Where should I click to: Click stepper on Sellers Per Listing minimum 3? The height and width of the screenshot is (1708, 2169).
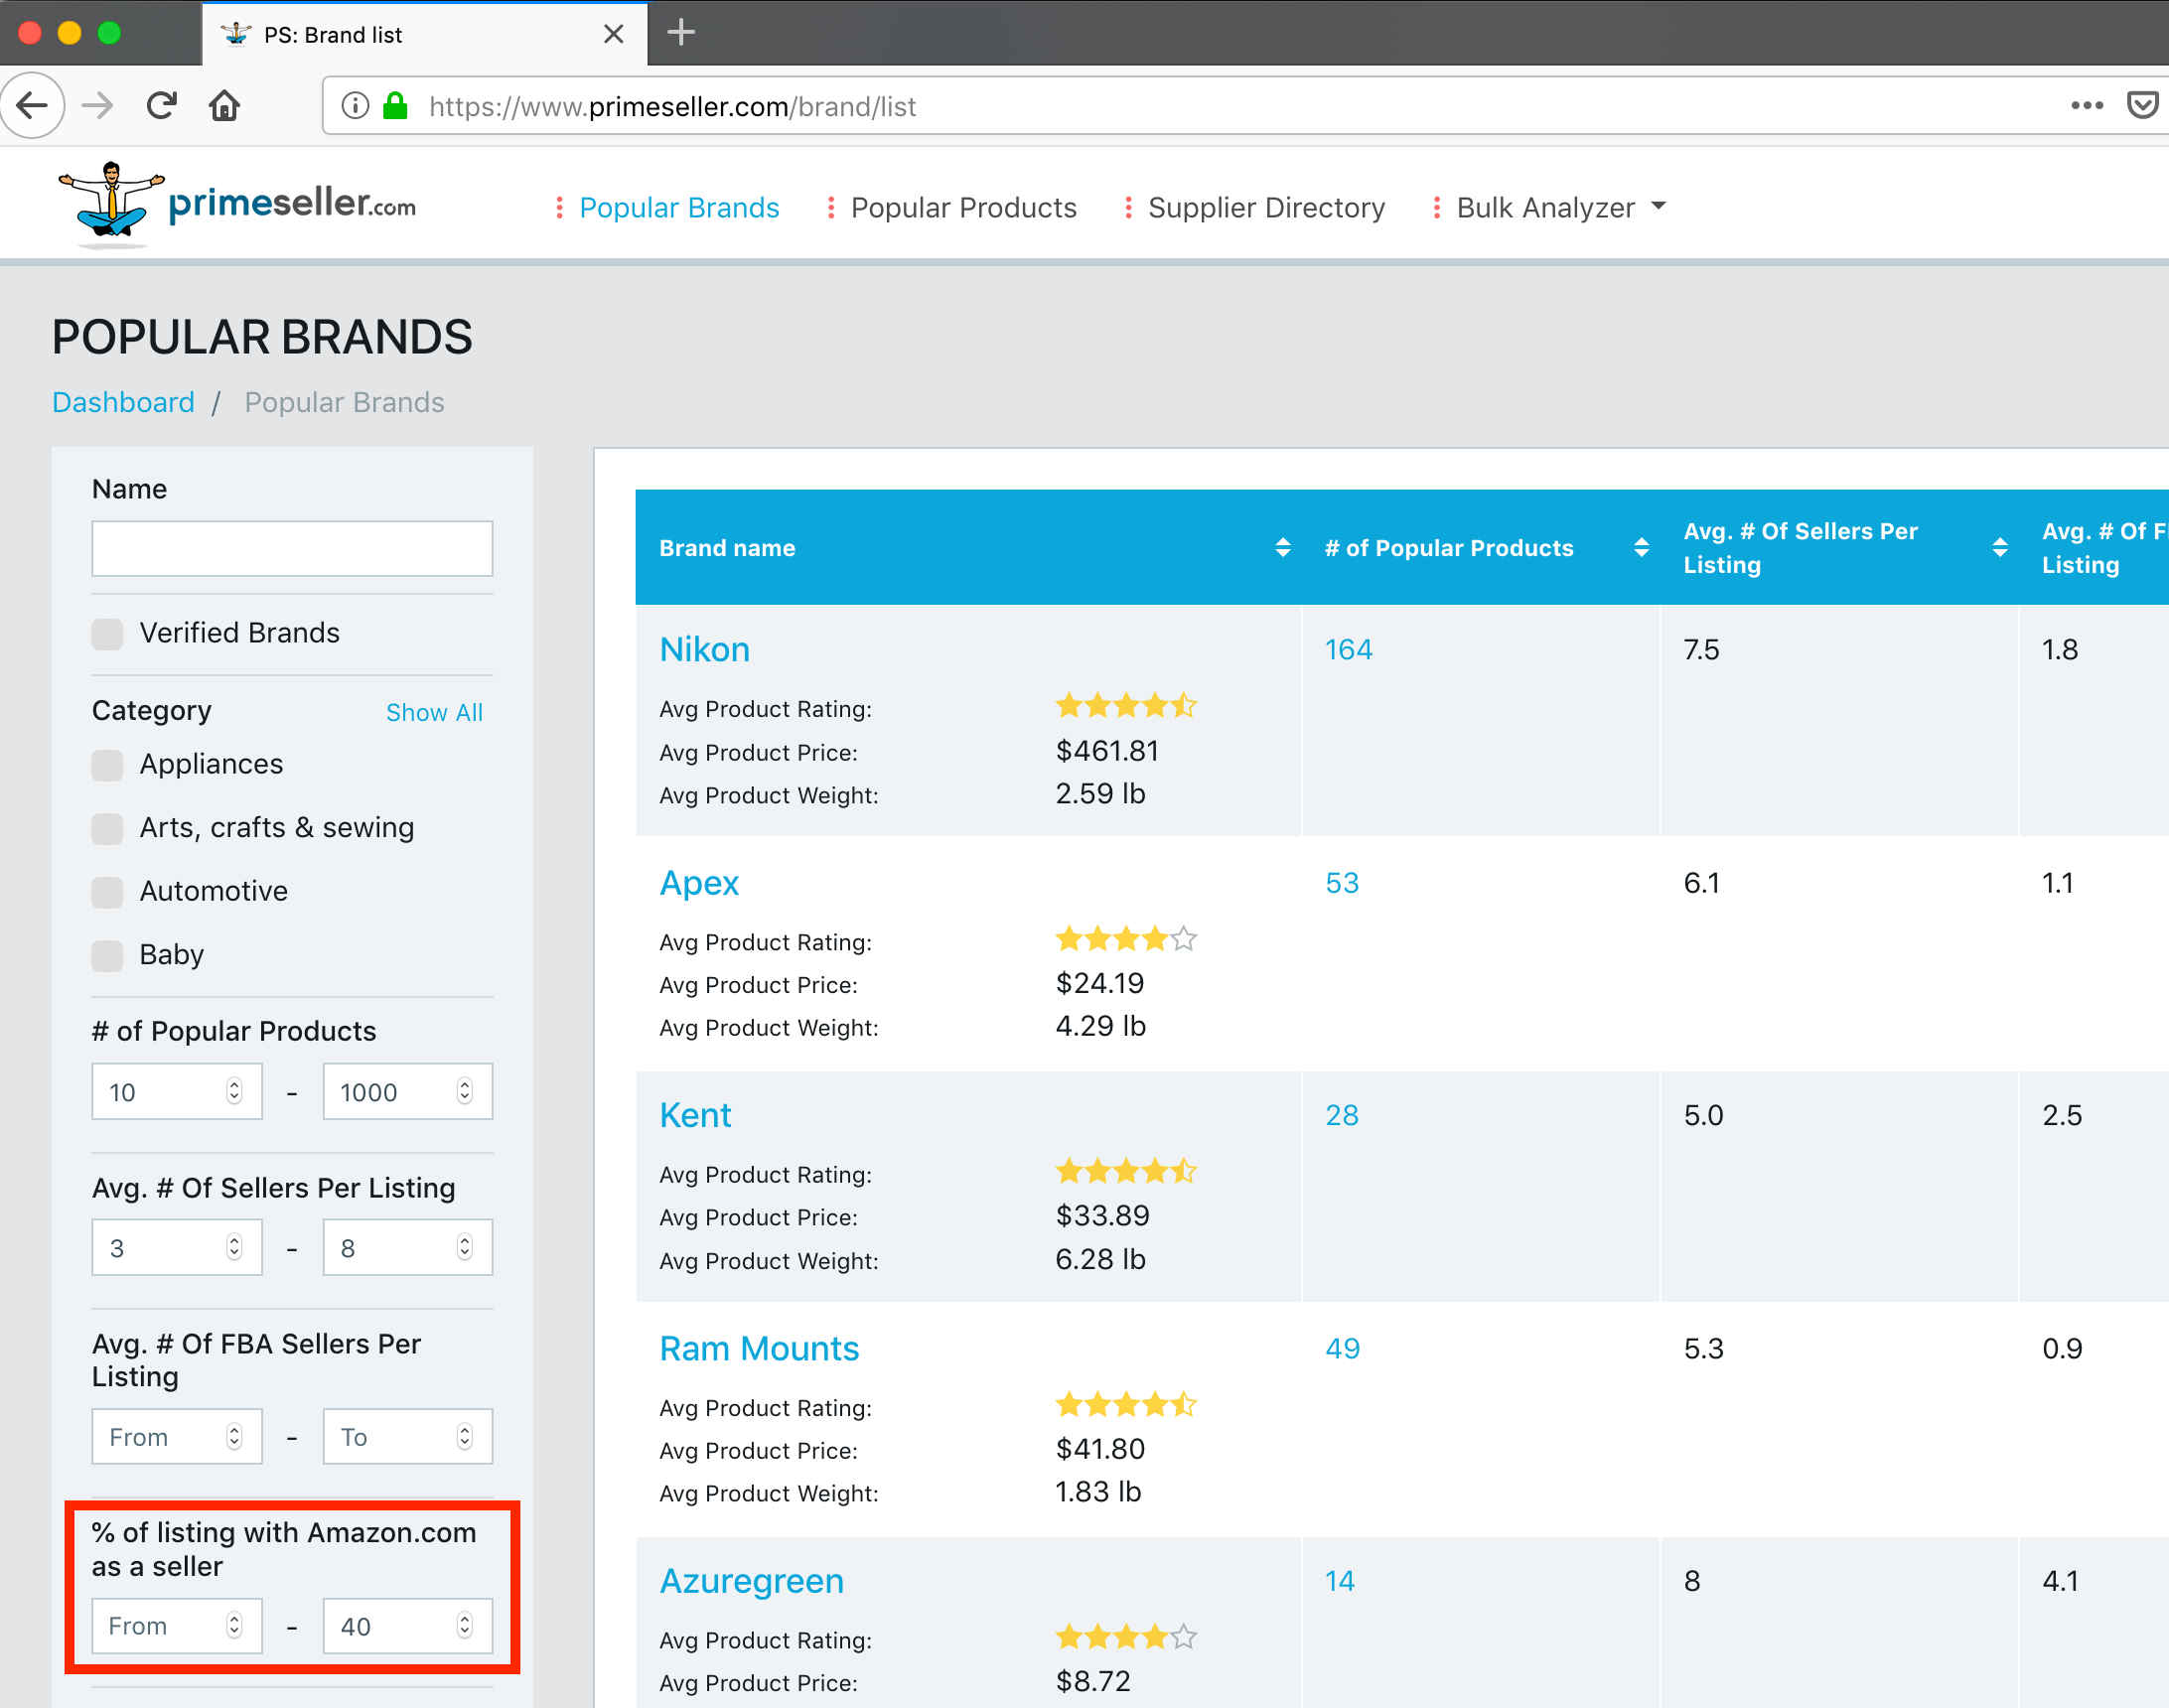coord(234,1247)
